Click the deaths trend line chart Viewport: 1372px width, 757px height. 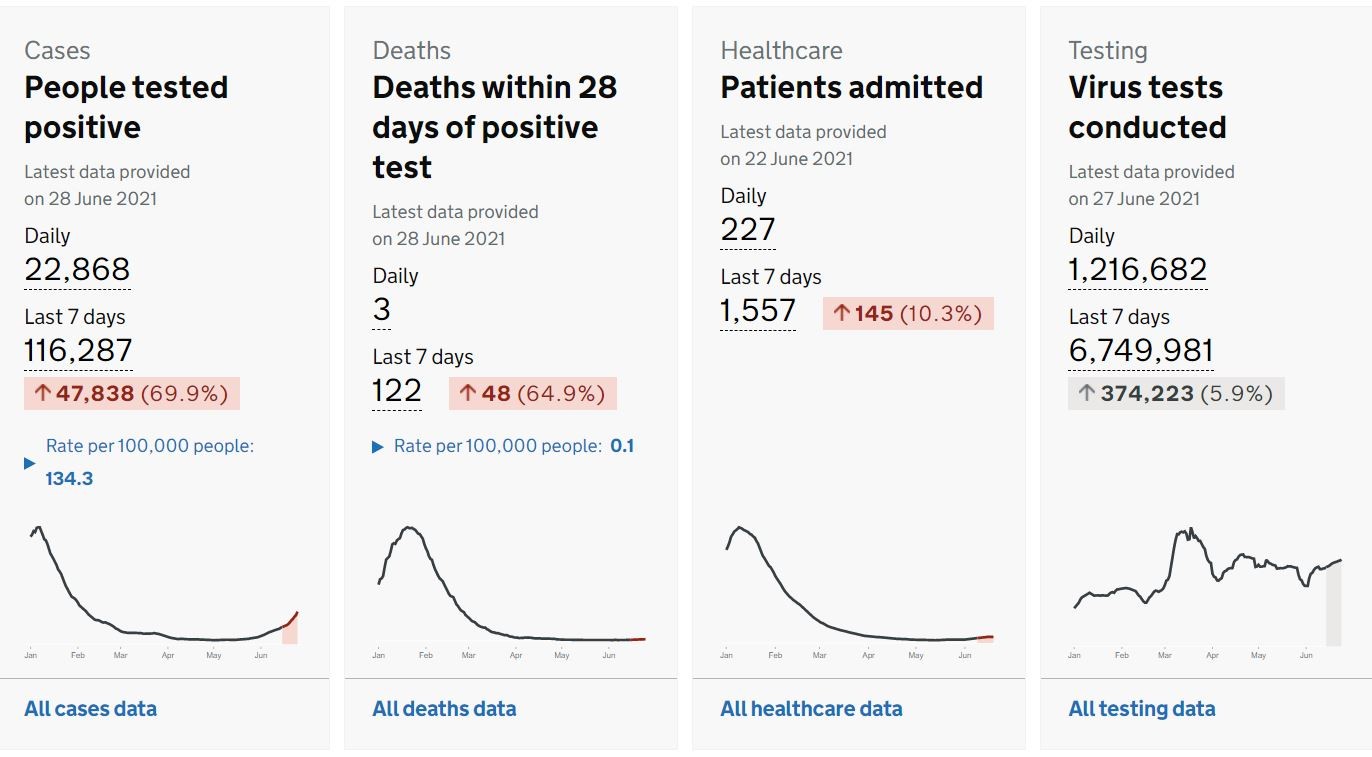click(x=510, y=591)
